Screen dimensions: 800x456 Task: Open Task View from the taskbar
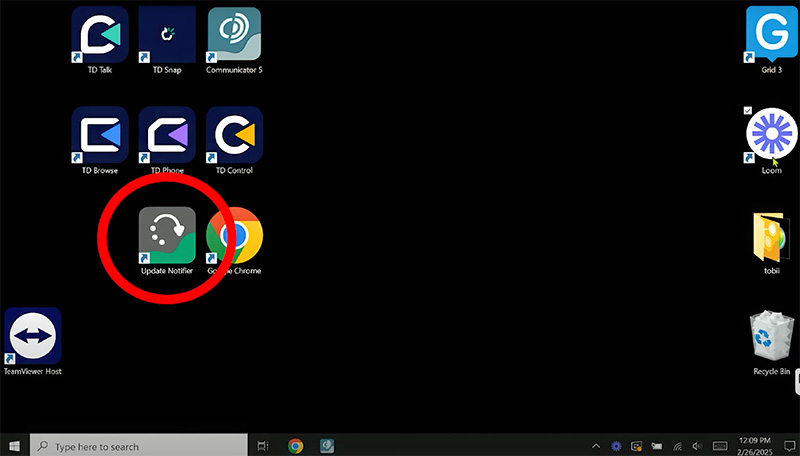pyautogui.click(x=263, y=446)
